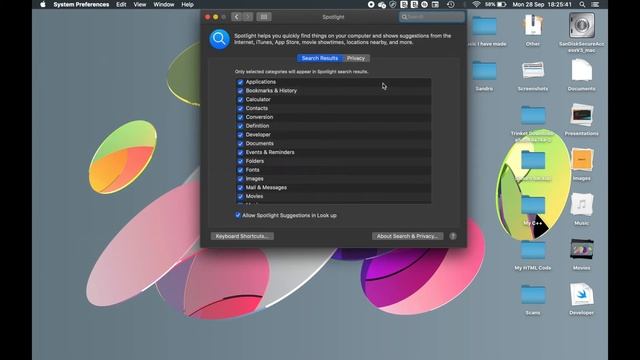Open the Apple menu
This screenshot has height=360, width=640.
43,4
